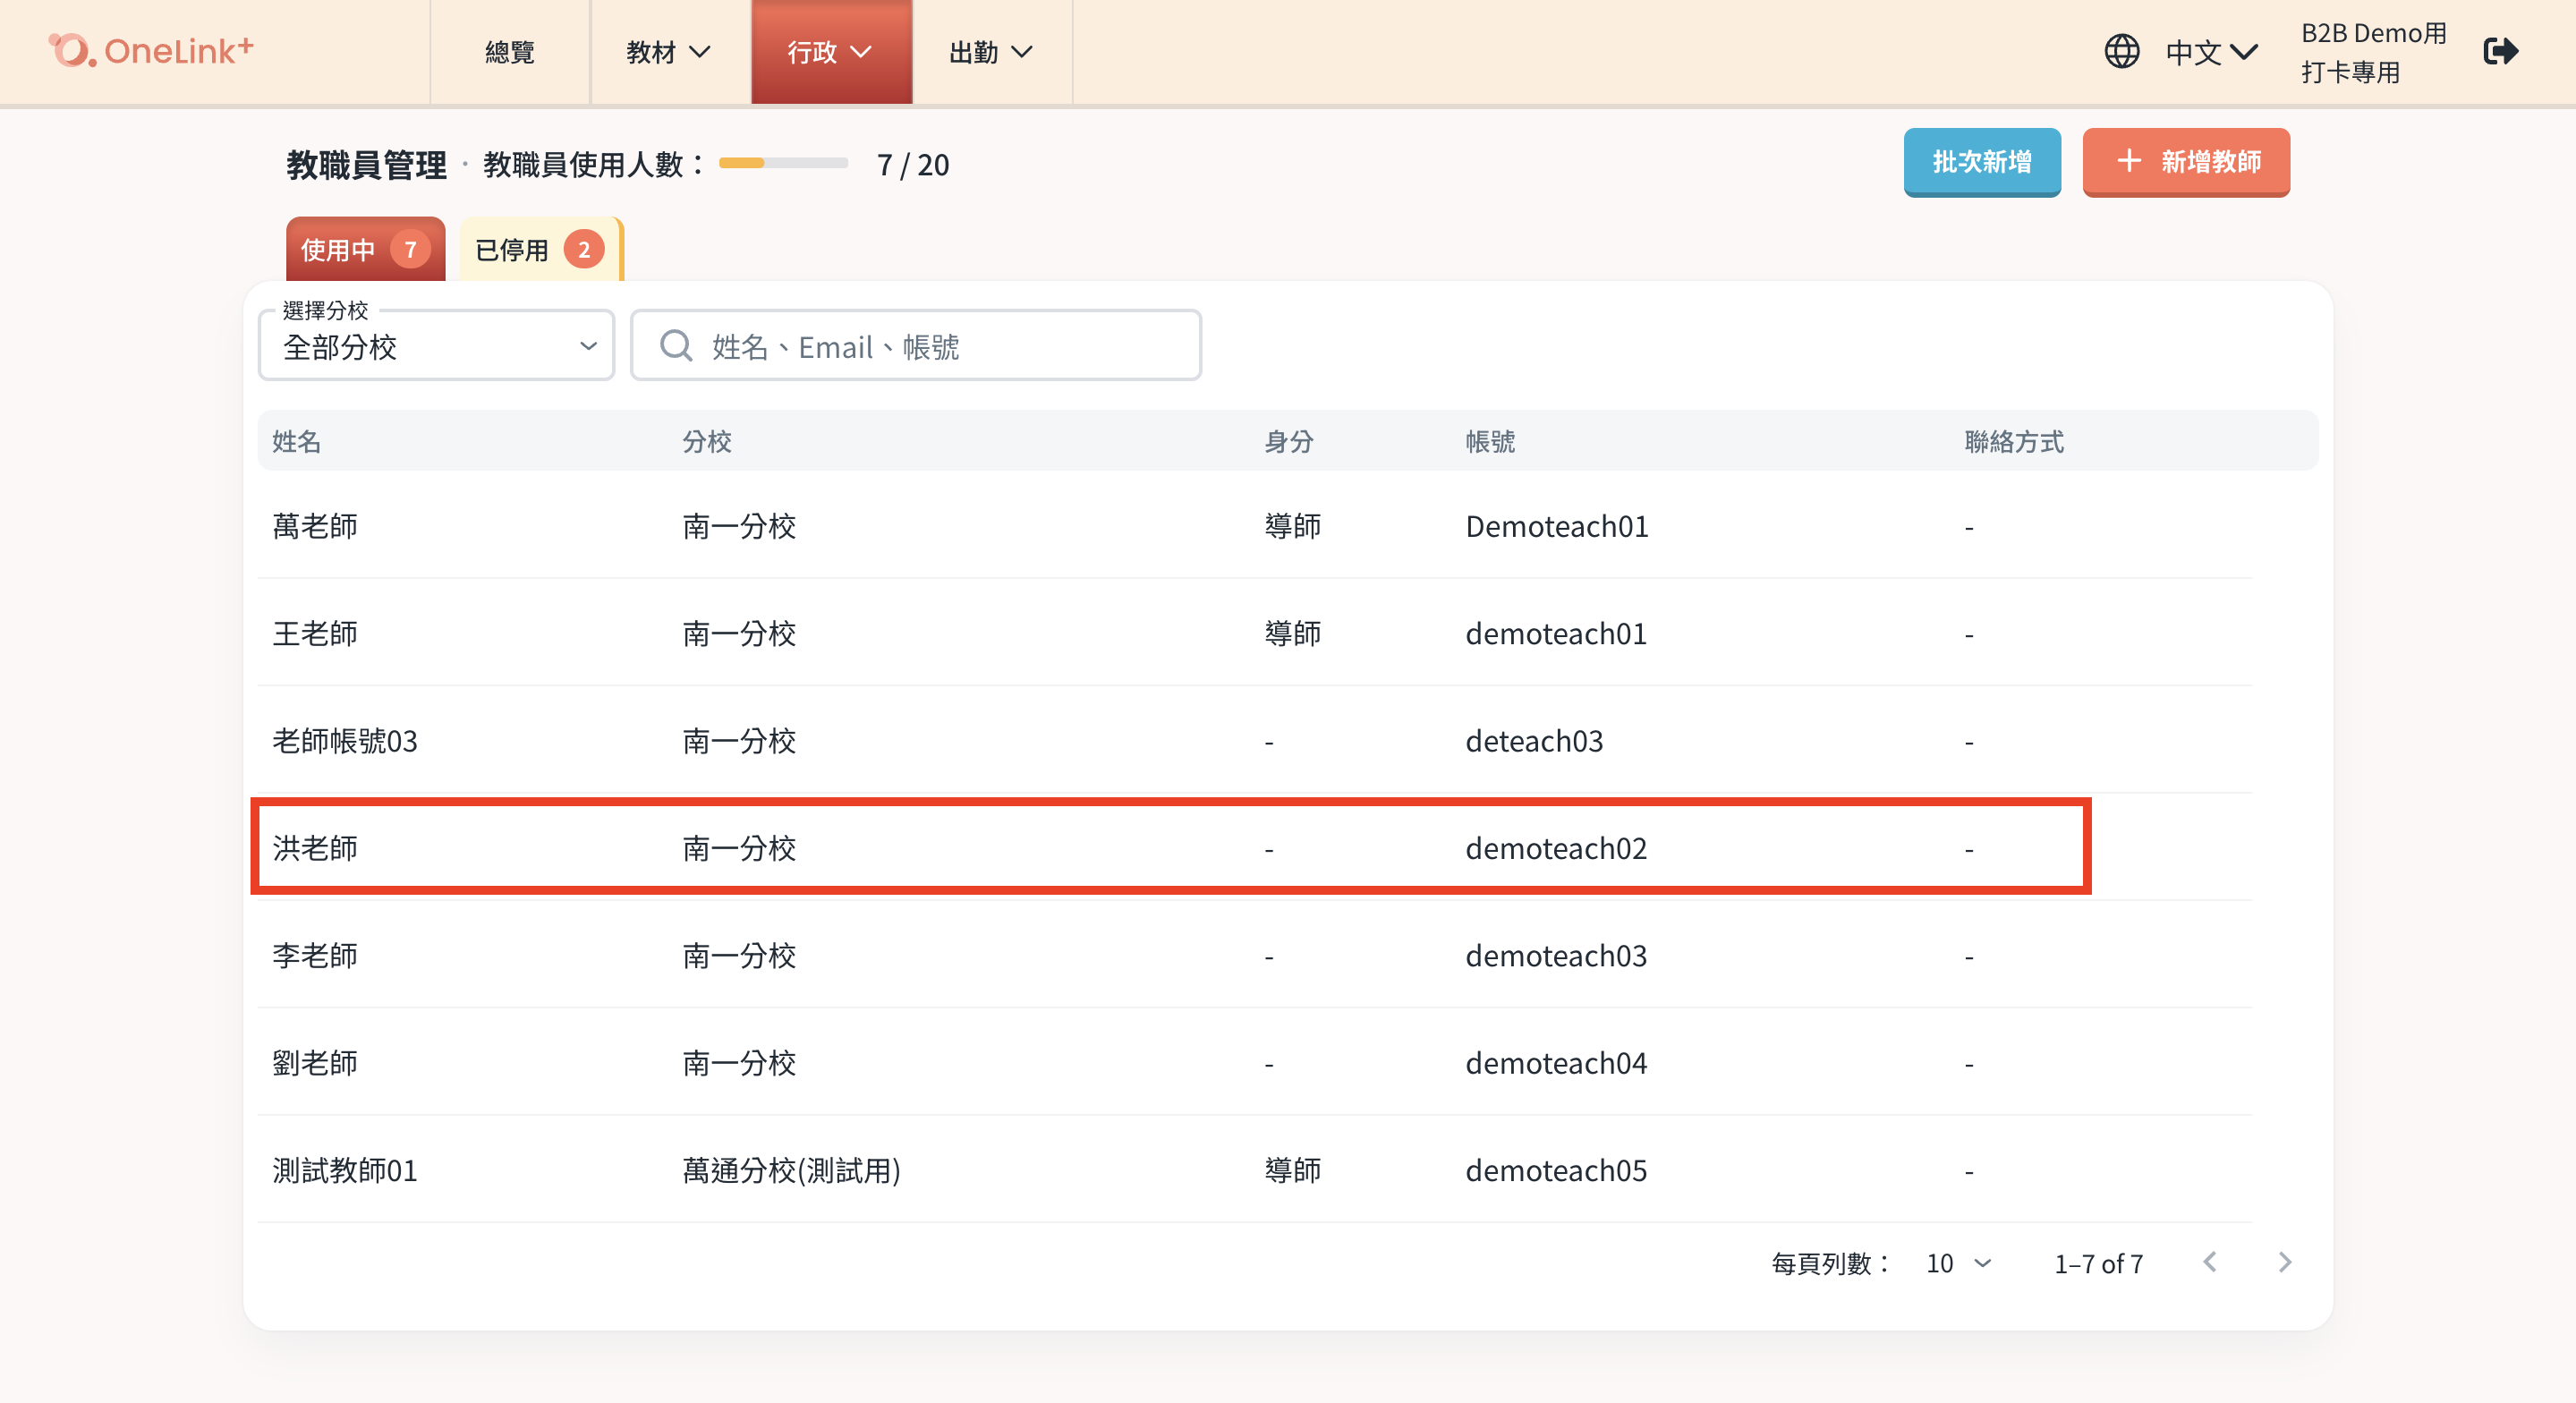Open the 中文 language dropdown
This screenshot has height=1403, width=2576.
click(x=2210, y=52)
